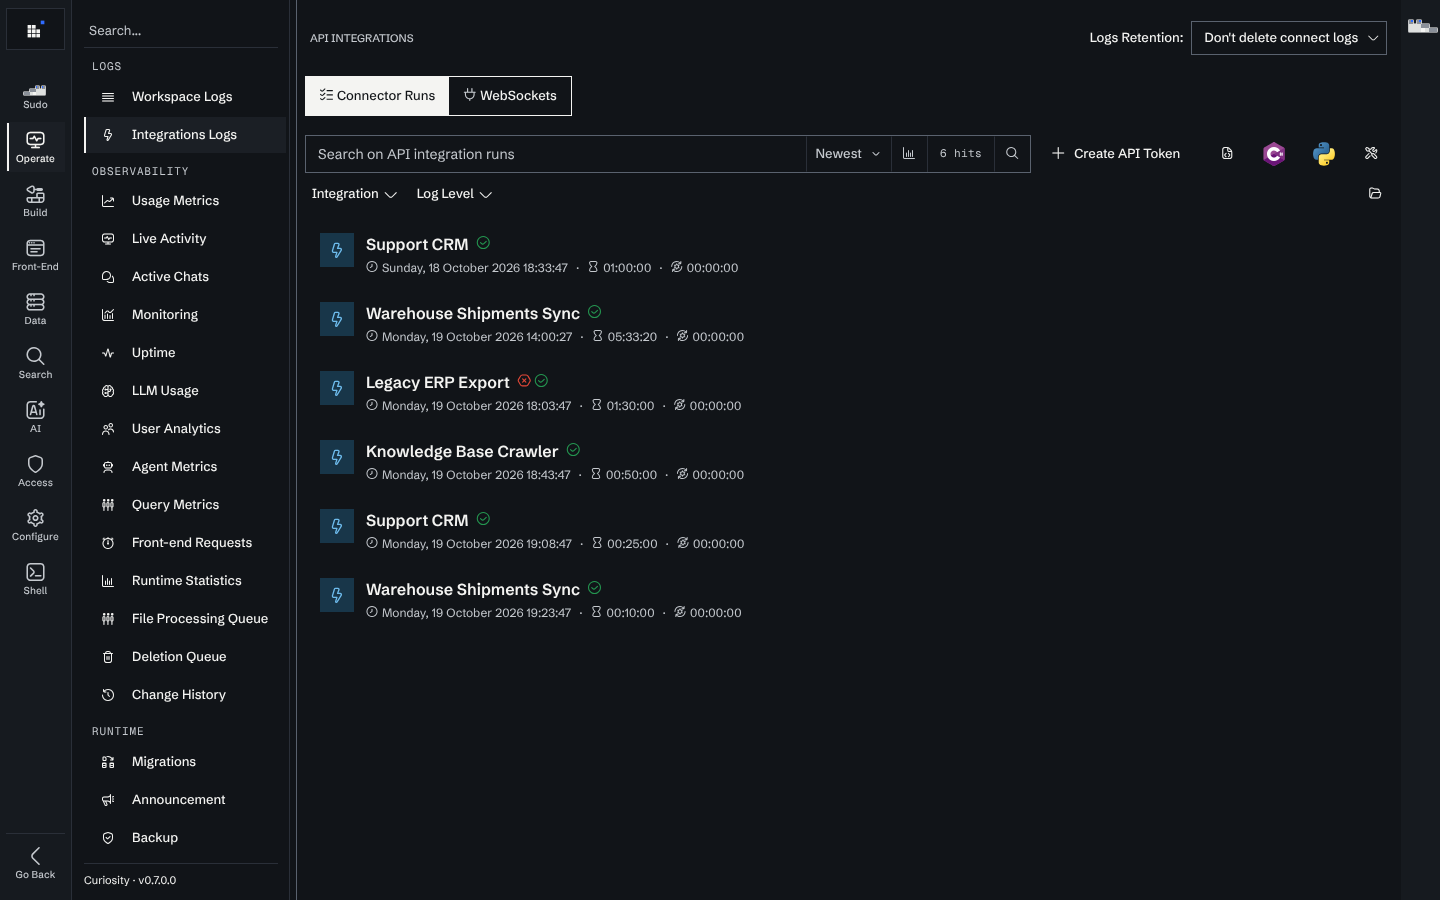1440x900 pixels.
Task: Open Live Activity
Action: [185, 239]
